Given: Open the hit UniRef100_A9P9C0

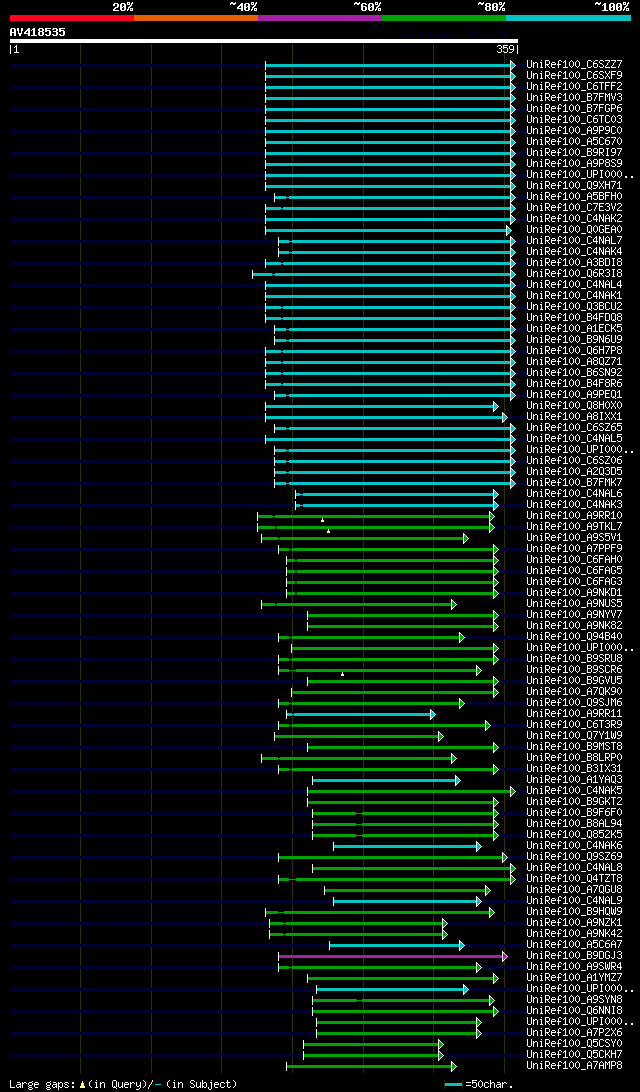Looking at the screenshot, I should coord(575,131).
